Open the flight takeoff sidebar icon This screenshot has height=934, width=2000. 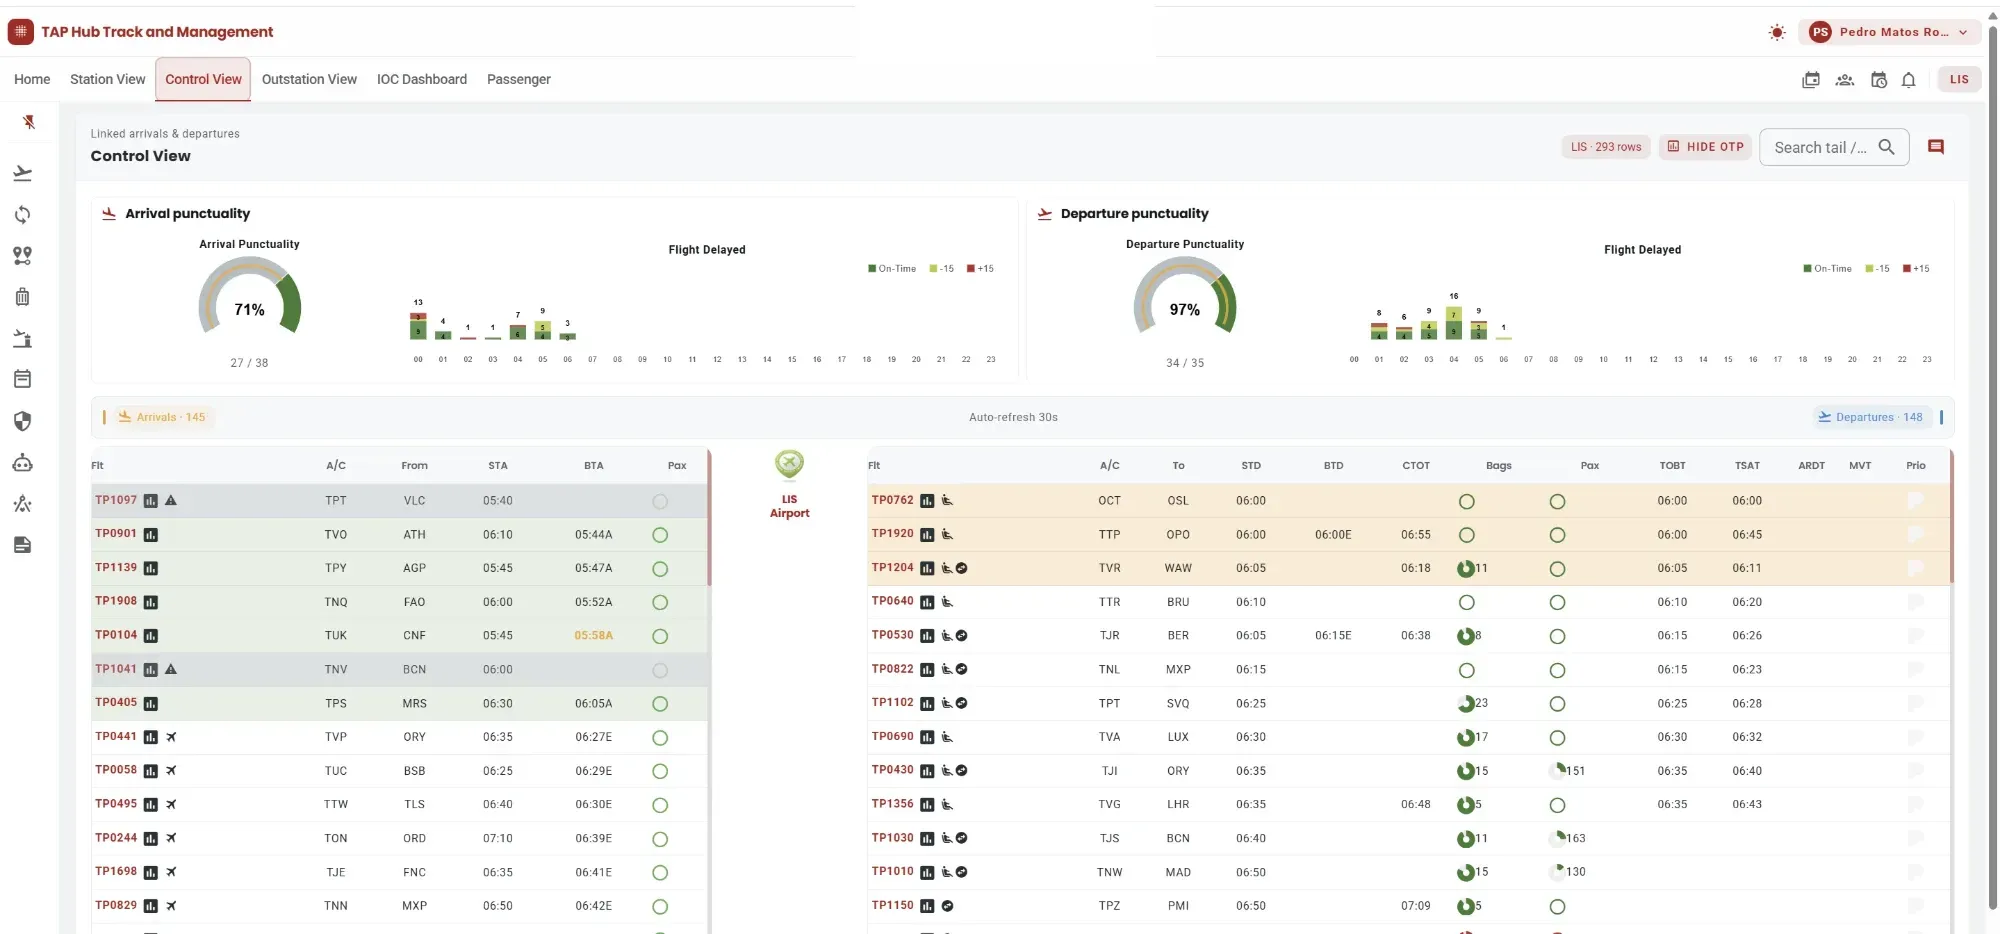[23, 174]
